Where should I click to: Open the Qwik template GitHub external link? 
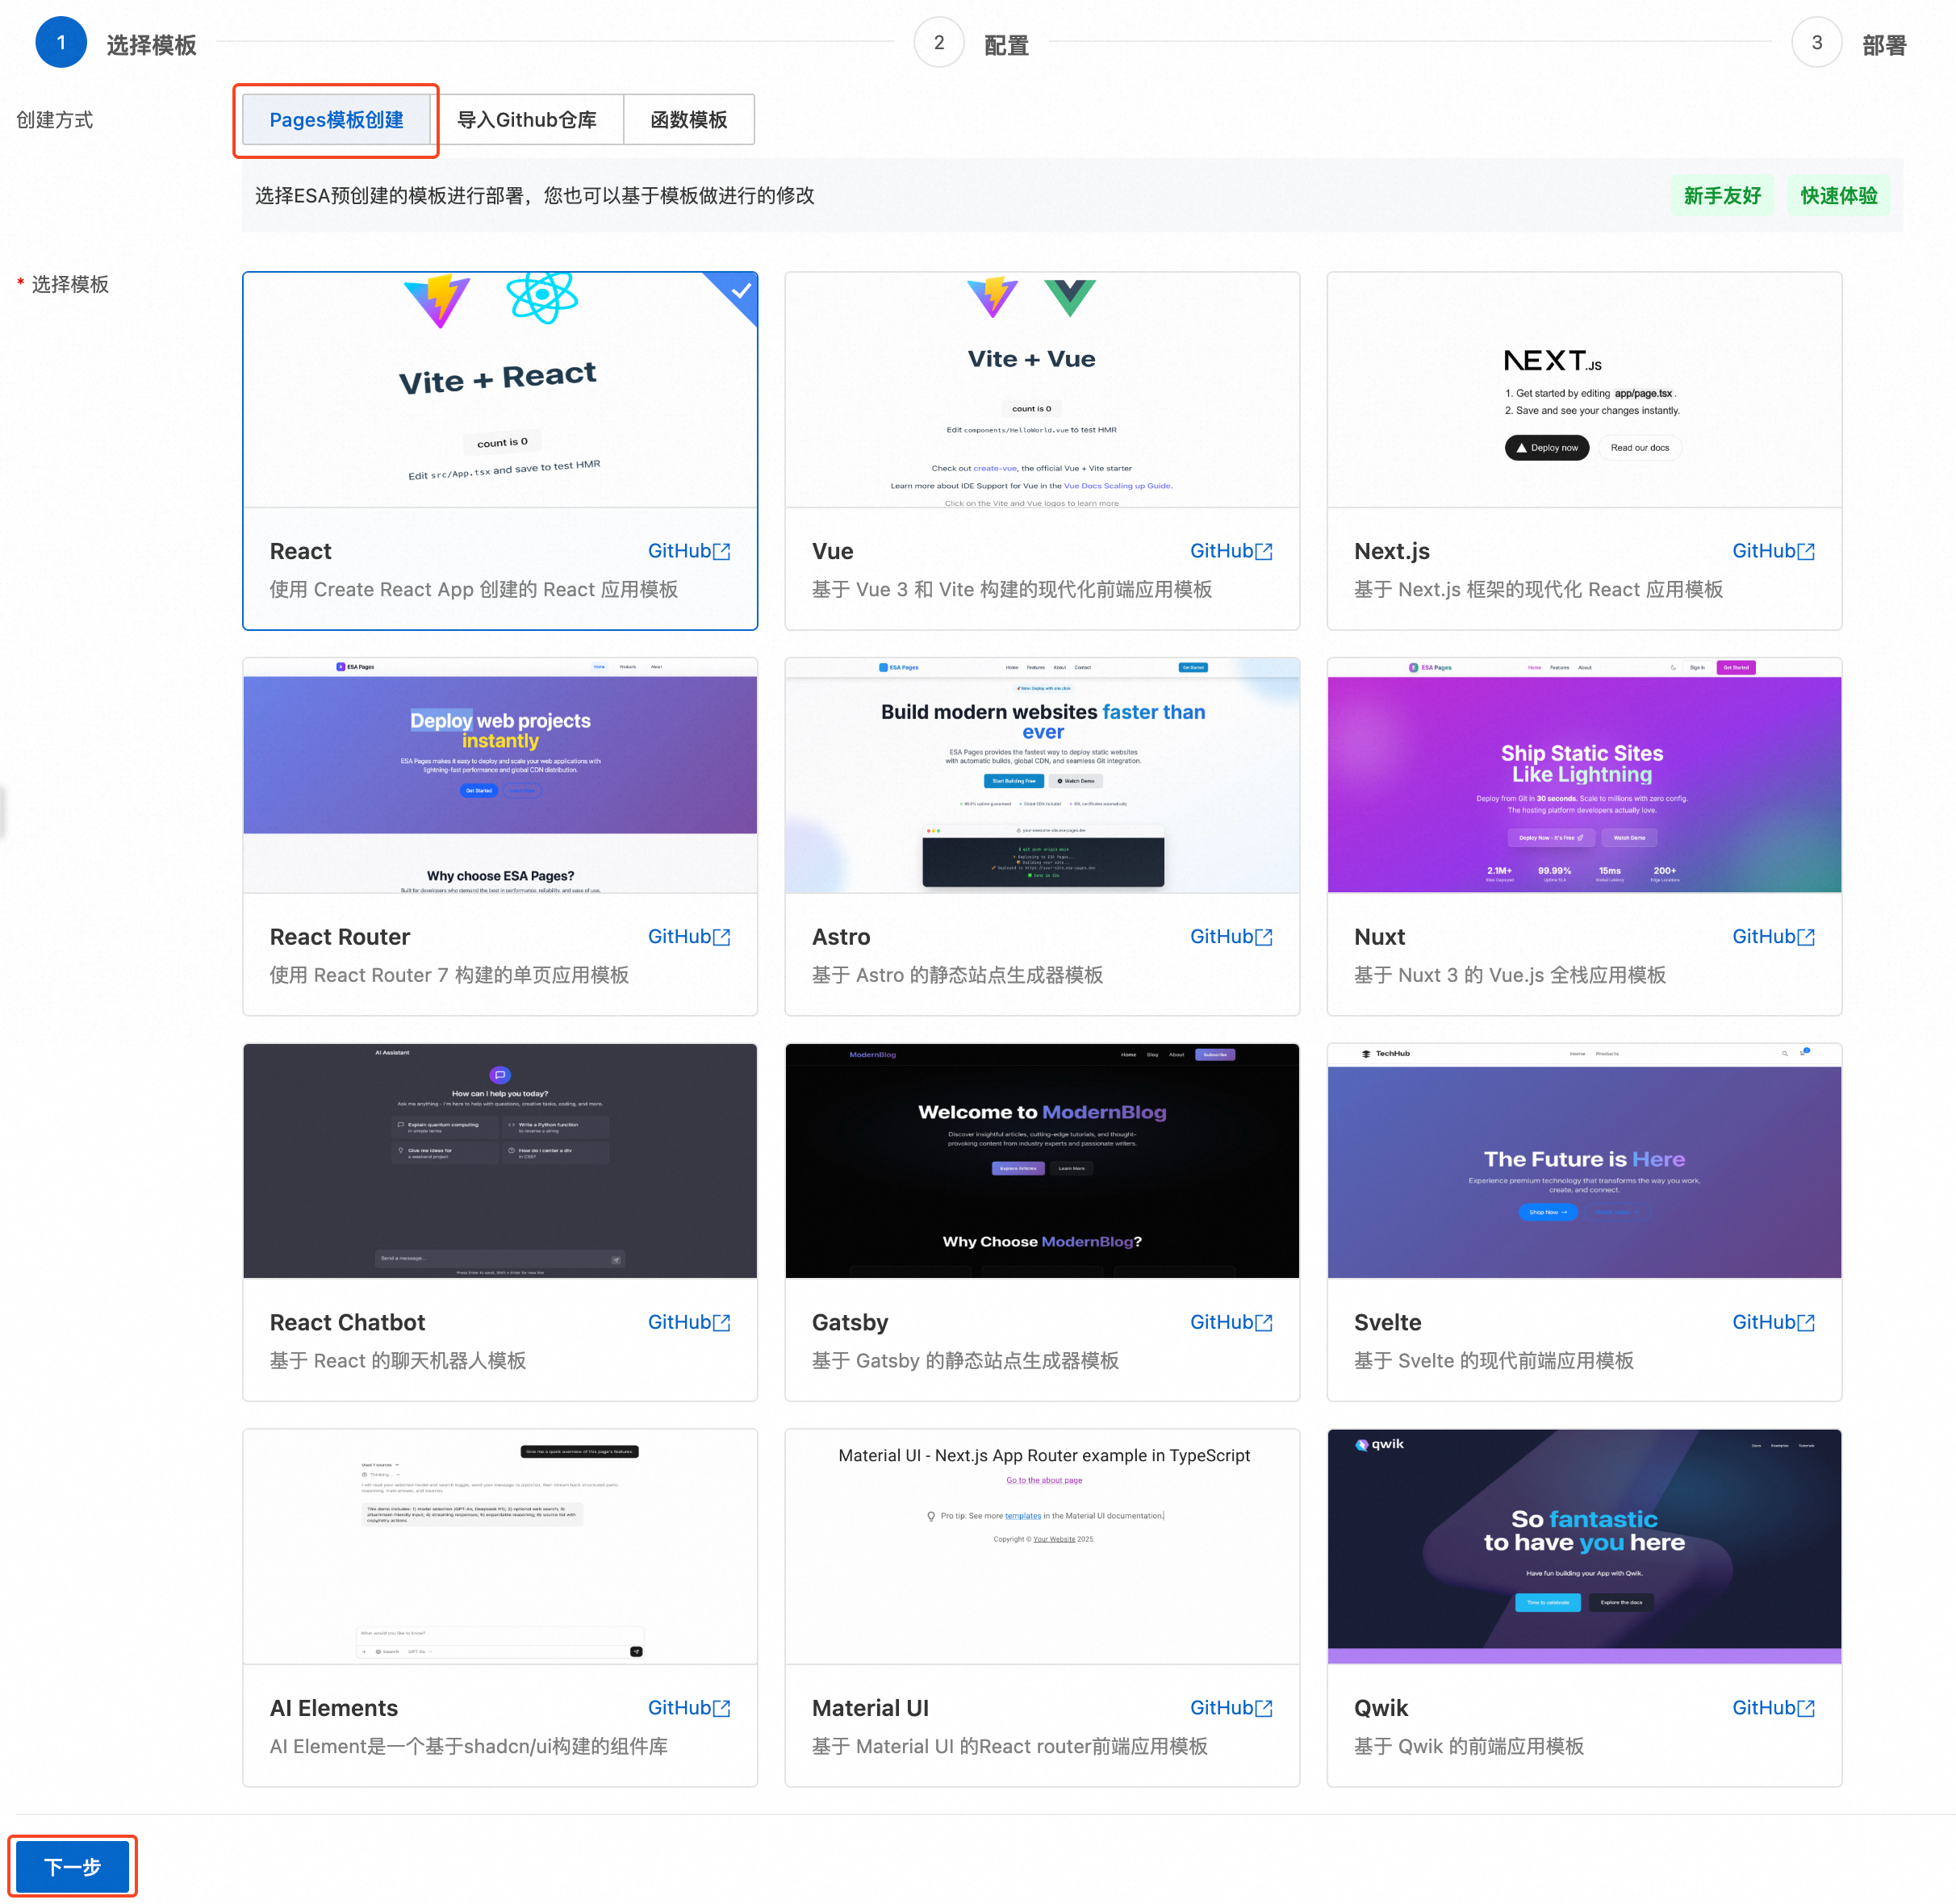click(x=1772, y=1708)
